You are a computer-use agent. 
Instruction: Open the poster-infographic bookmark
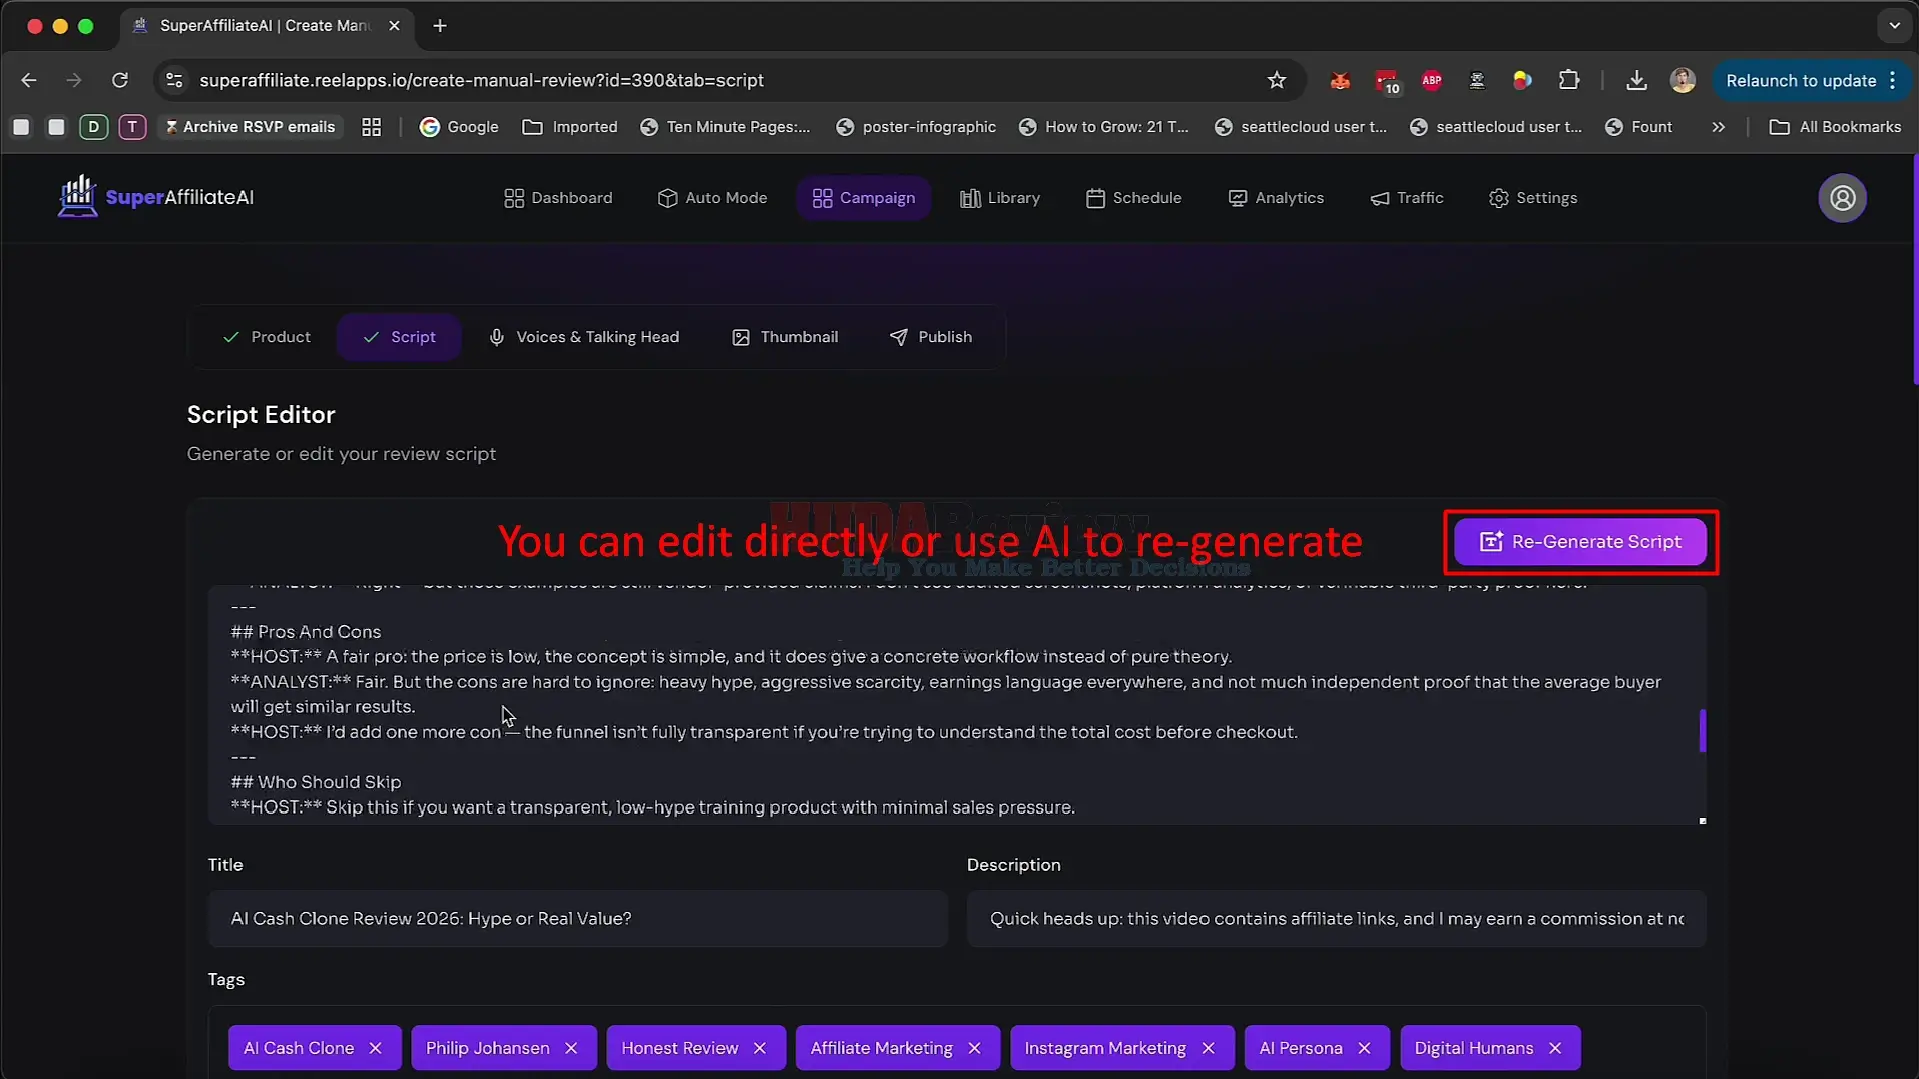pos(916,127)
